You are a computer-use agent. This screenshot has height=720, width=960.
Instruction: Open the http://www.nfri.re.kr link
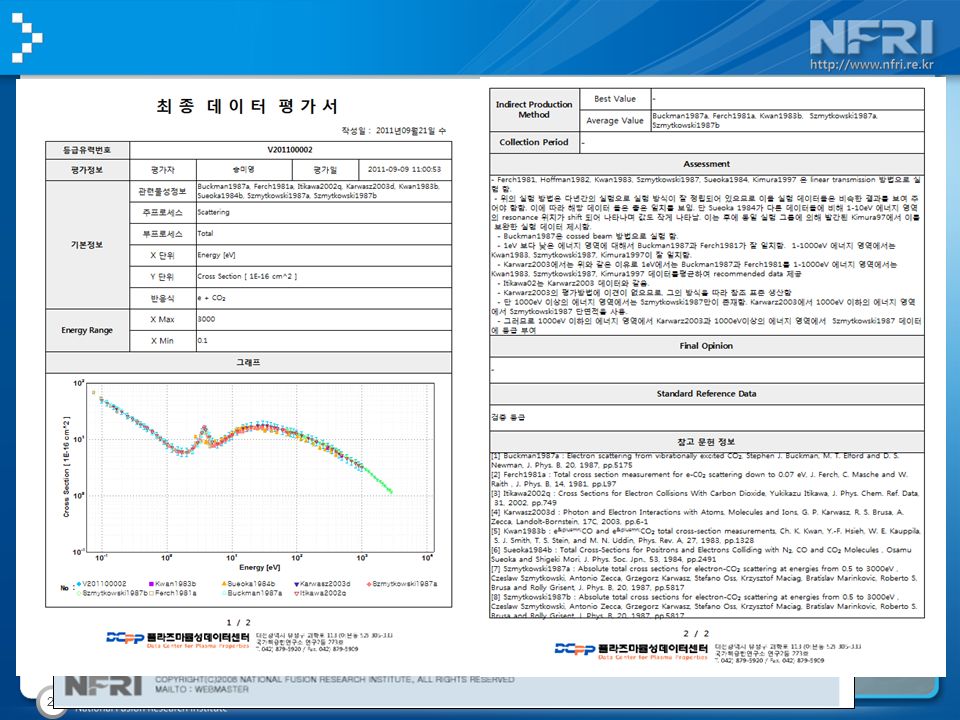coord(872,64)
